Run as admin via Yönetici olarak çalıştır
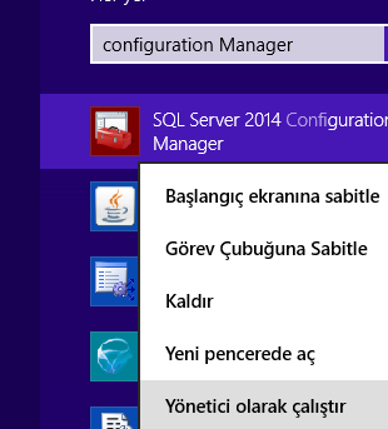This screenshot has width=388, height=429. [x=256, y=406]
